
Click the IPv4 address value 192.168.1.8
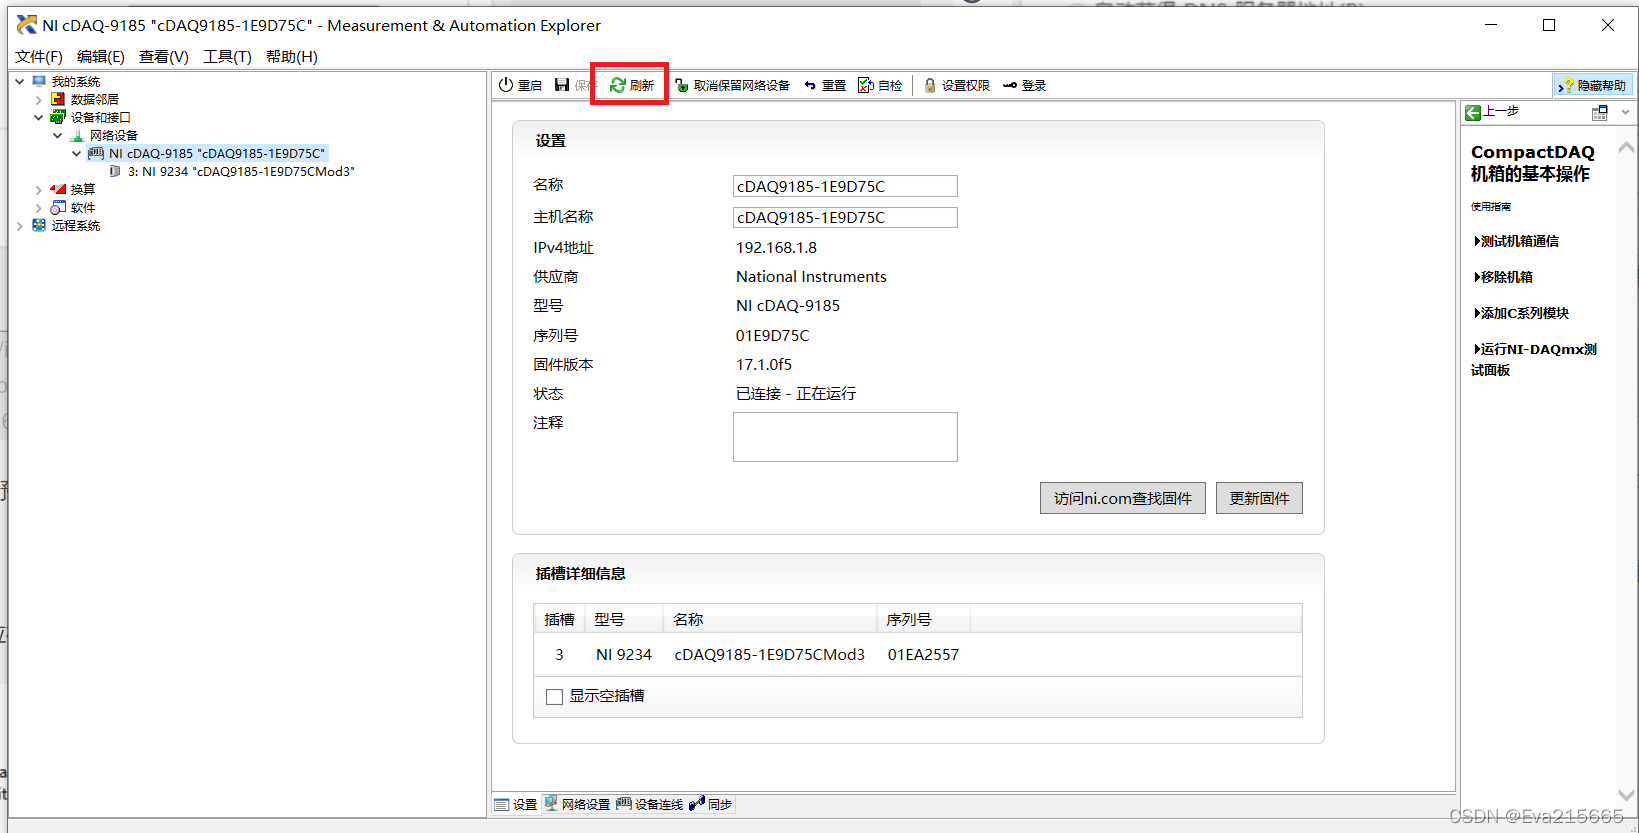[776, 247]
